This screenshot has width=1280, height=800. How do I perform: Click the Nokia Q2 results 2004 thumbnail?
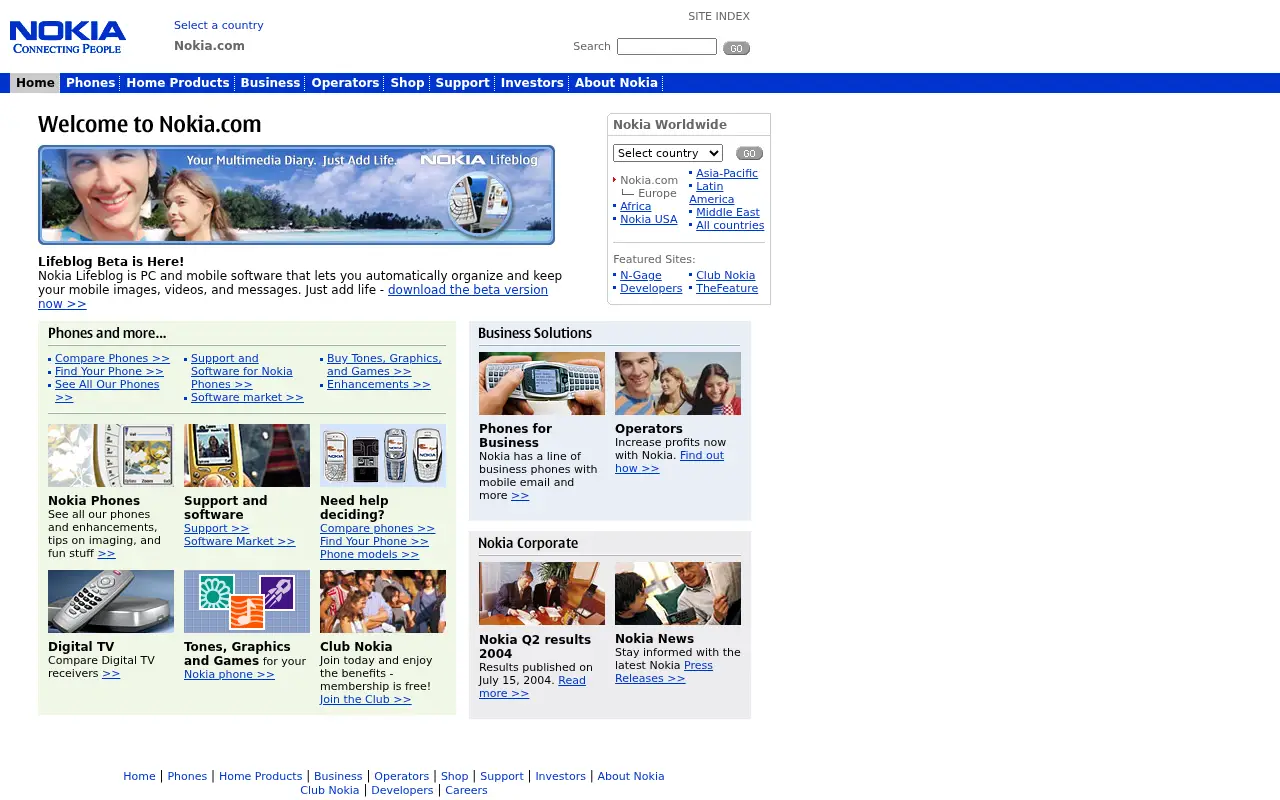coord(542,593)
